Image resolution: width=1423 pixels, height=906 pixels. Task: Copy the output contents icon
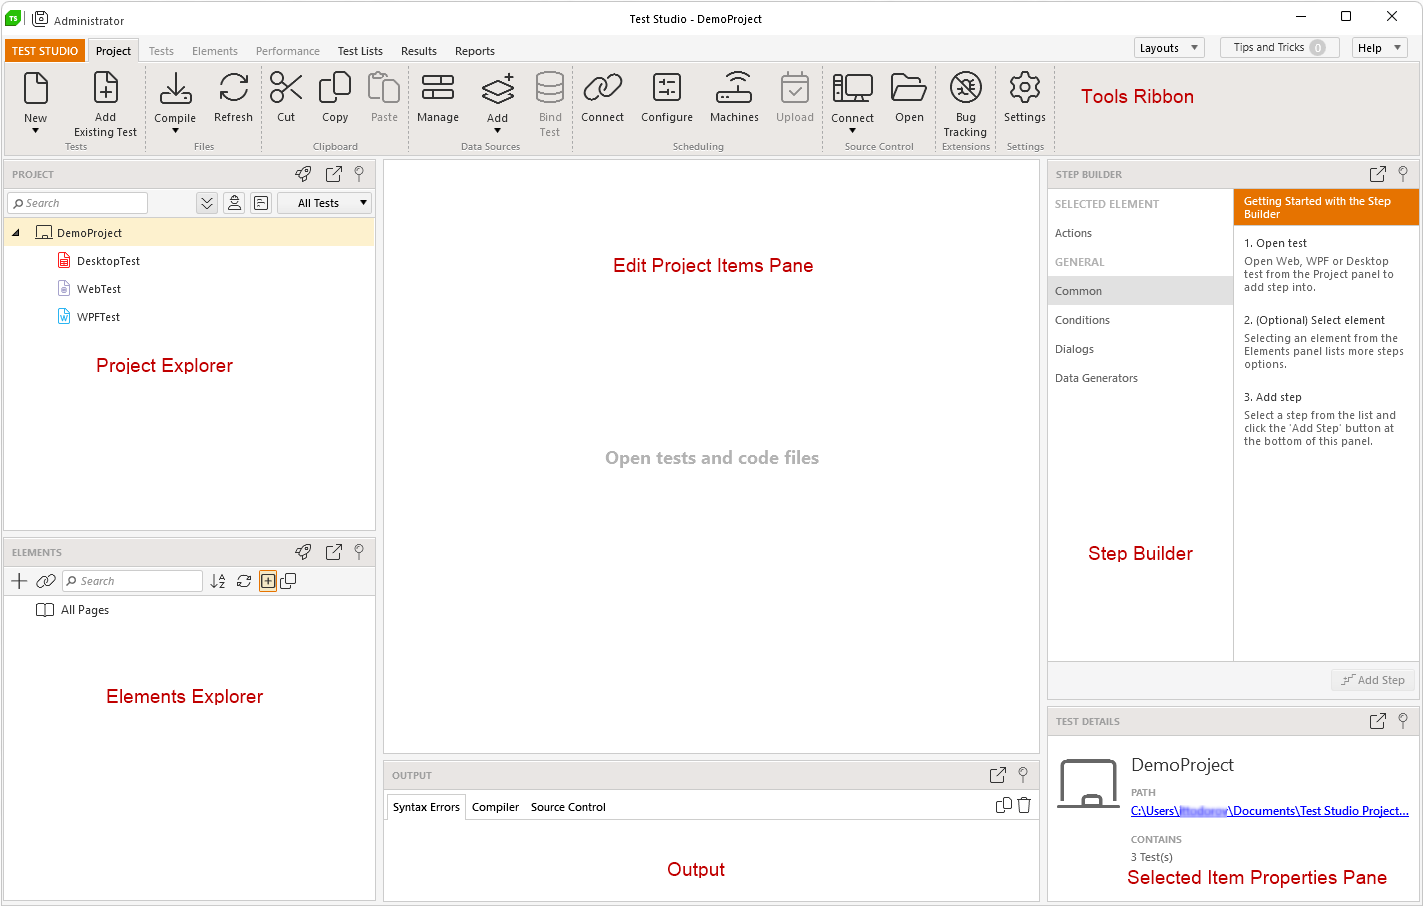point(1004,805)
